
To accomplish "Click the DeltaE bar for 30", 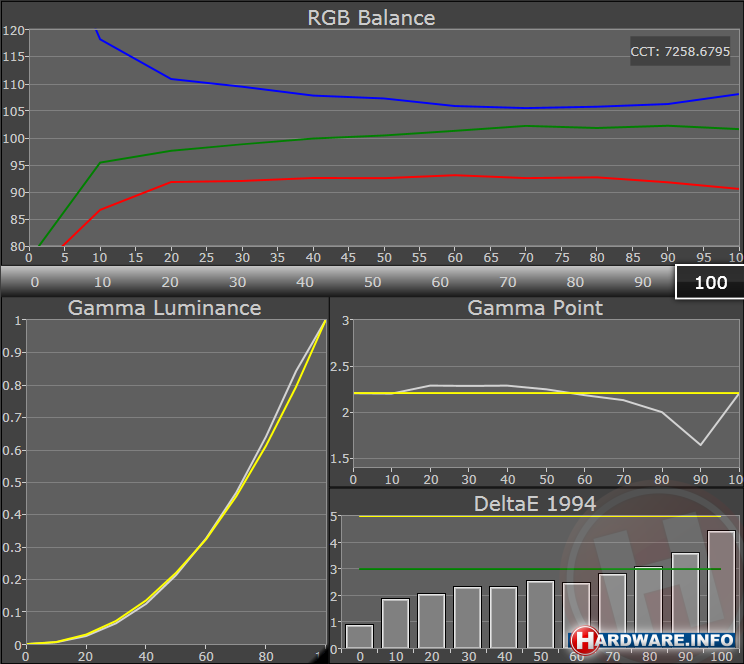I will [x=467, y=617].
